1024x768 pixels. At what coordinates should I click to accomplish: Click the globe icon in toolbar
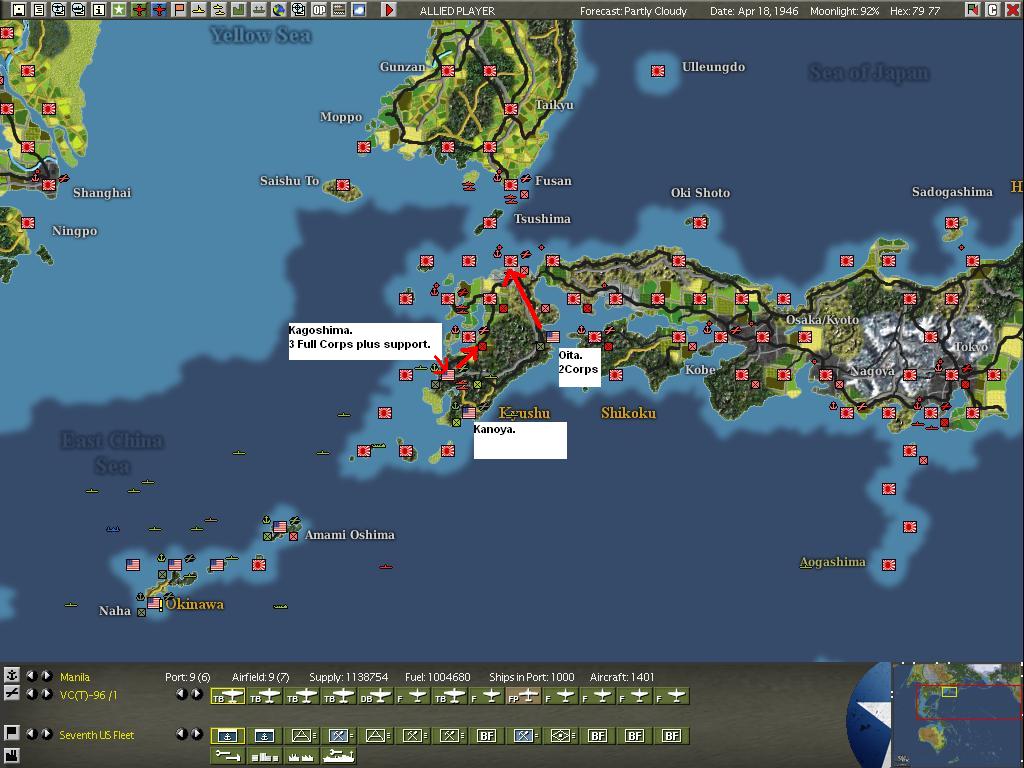click(x=279, y=10)
